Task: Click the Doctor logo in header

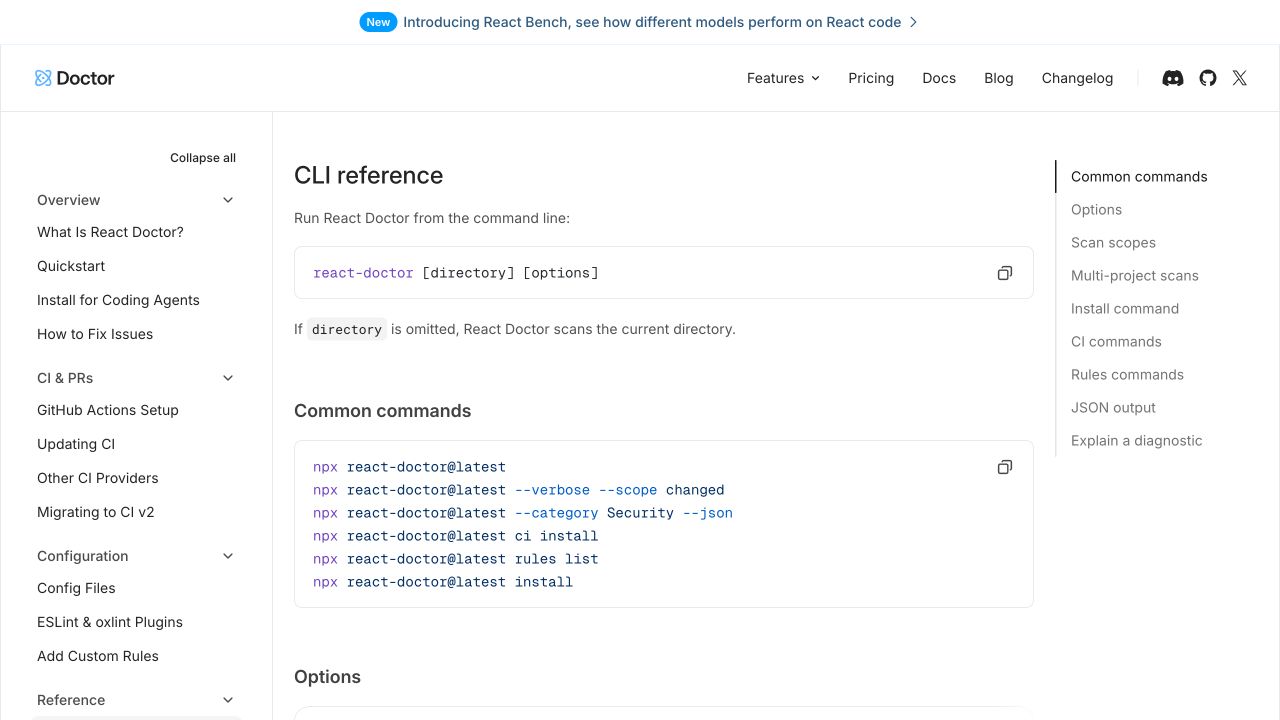Action: [75, 78]
